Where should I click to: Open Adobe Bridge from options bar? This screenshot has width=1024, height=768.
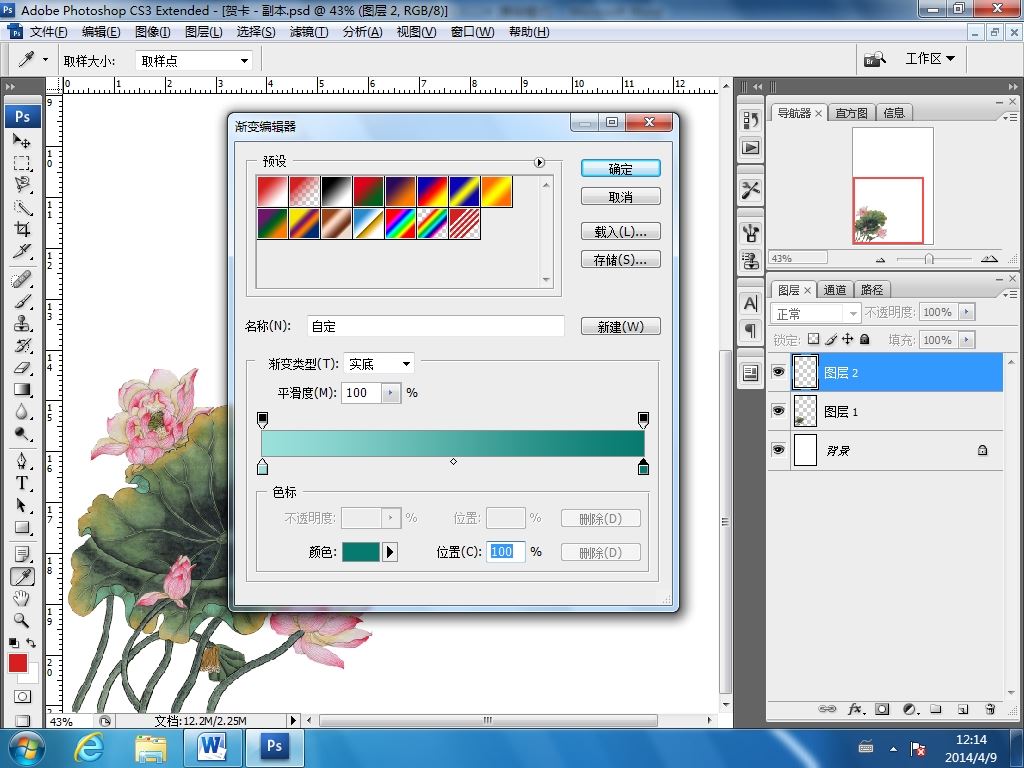click(x=875, y=59)
